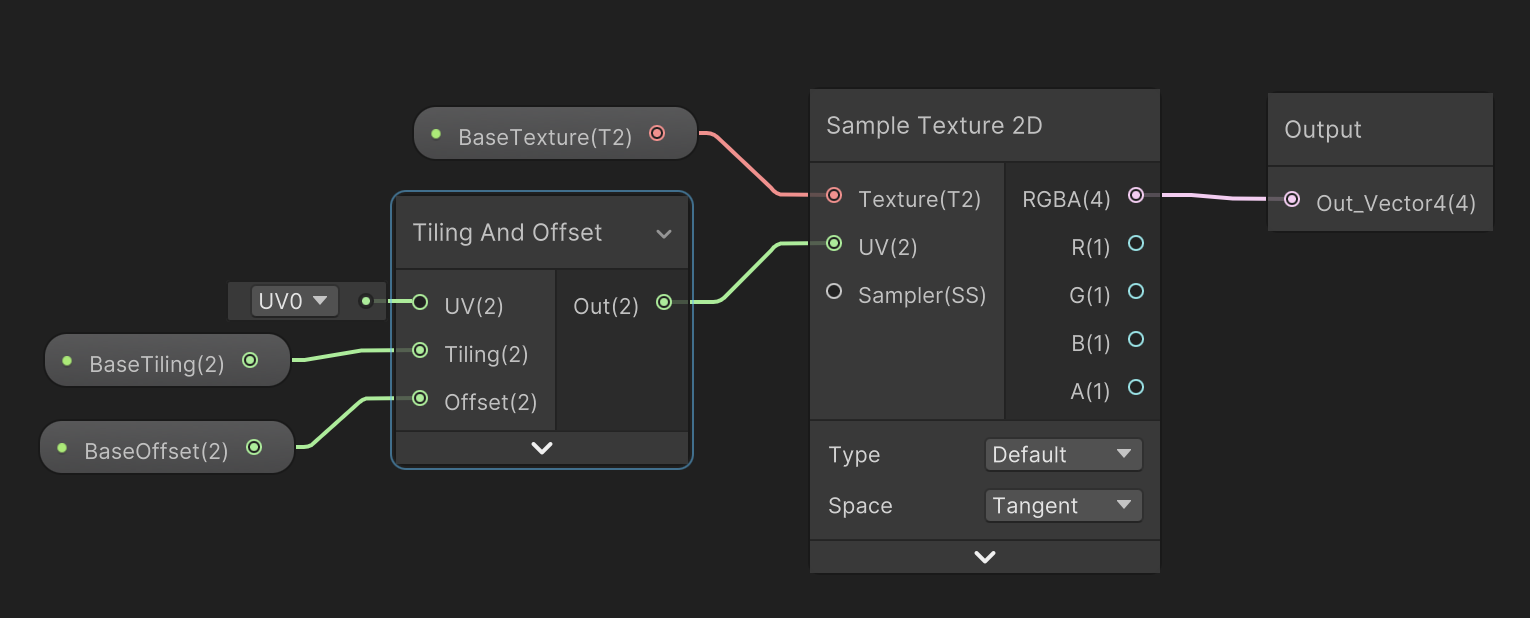Click the BaseTexture(T2) property output port
Viewport: 1530px width, 618px height.
657,133
